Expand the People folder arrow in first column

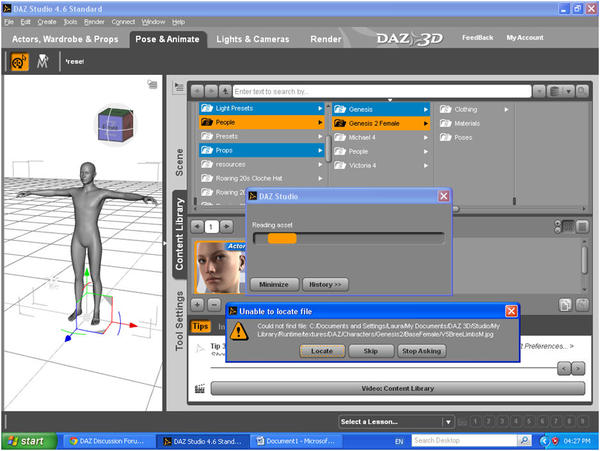click(x=320, y=122)
